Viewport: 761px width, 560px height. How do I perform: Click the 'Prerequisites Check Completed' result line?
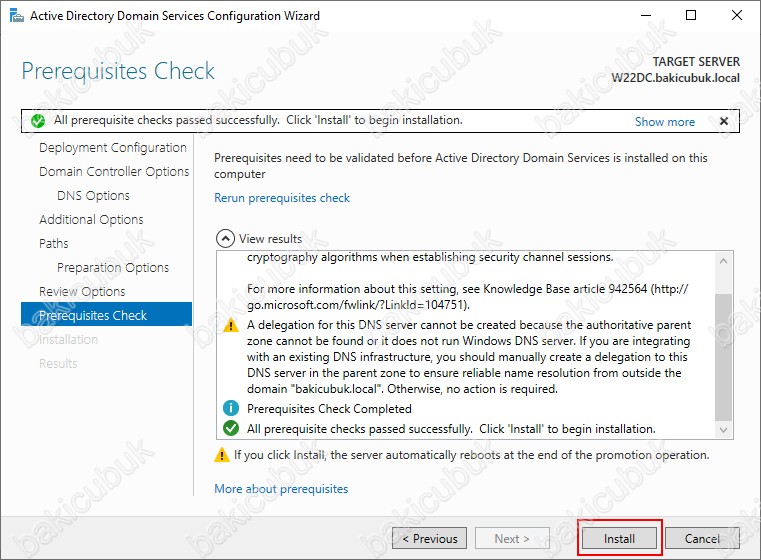click(329, 409)
